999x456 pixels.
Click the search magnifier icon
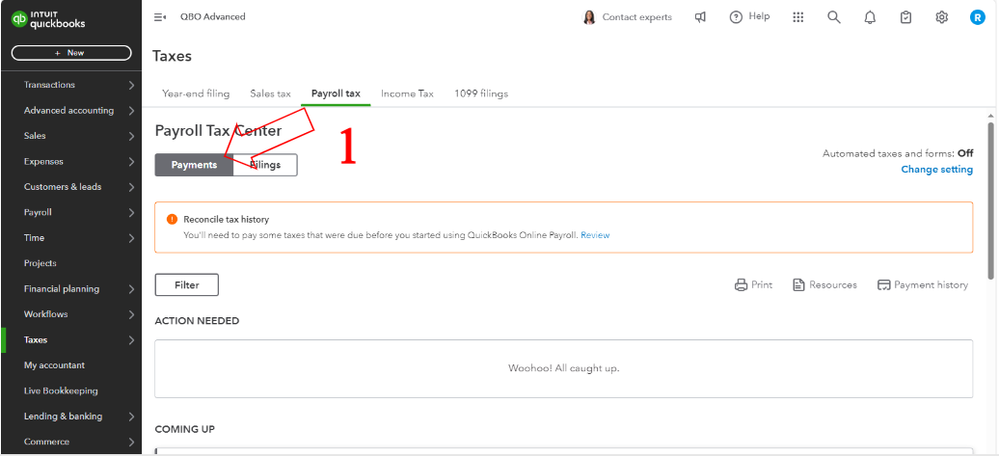point(834,17)
